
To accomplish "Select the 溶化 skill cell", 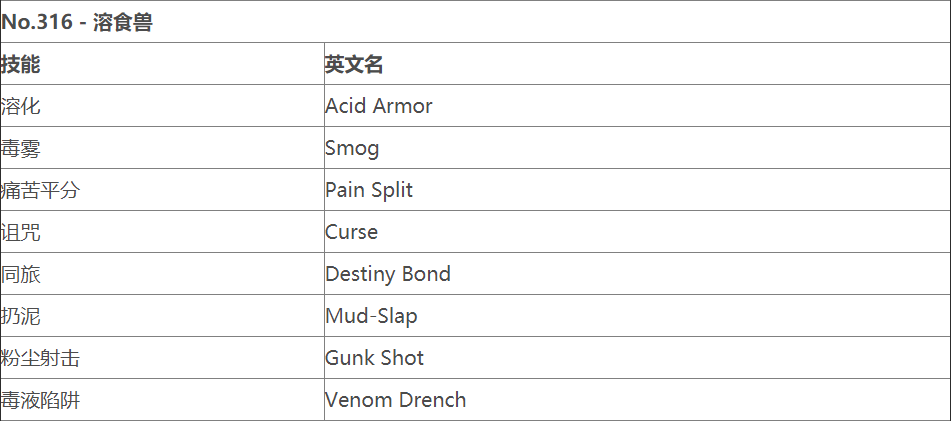I will point(21,106).
